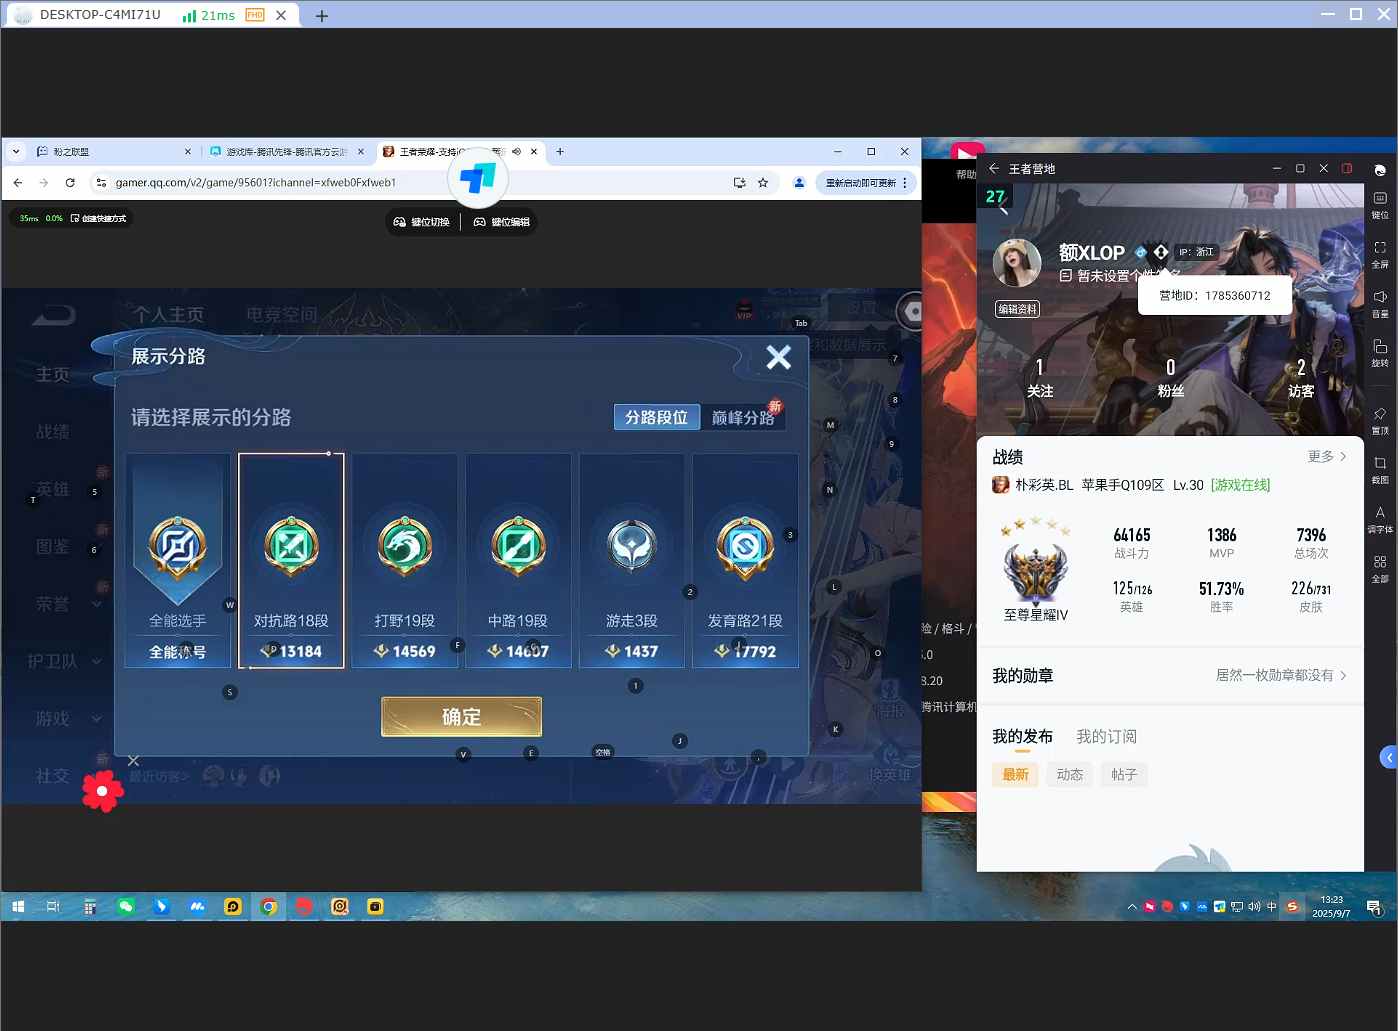This screenshot has width=1398, height=1031.
Task: Click 创建快捷方式 shortcut button
Action: tap(98, 218)
